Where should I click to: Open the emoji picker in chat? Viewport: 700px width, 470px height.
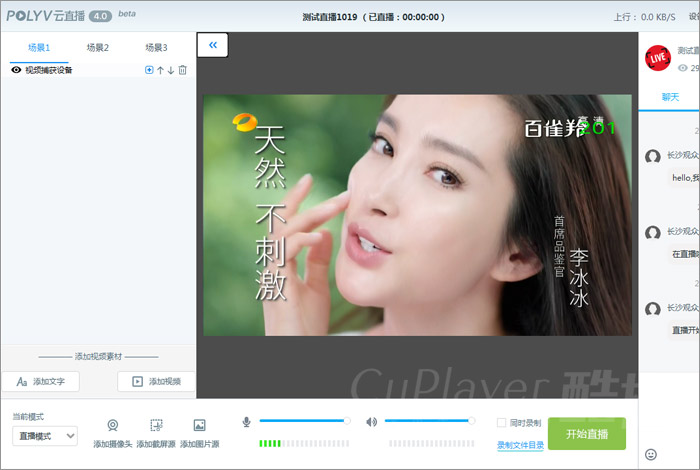[651, 454]
